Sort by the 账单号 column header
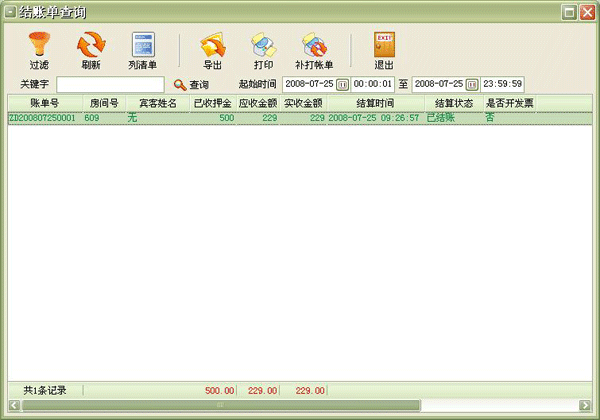This screenshot has height=420, width=600. point(45,103)
